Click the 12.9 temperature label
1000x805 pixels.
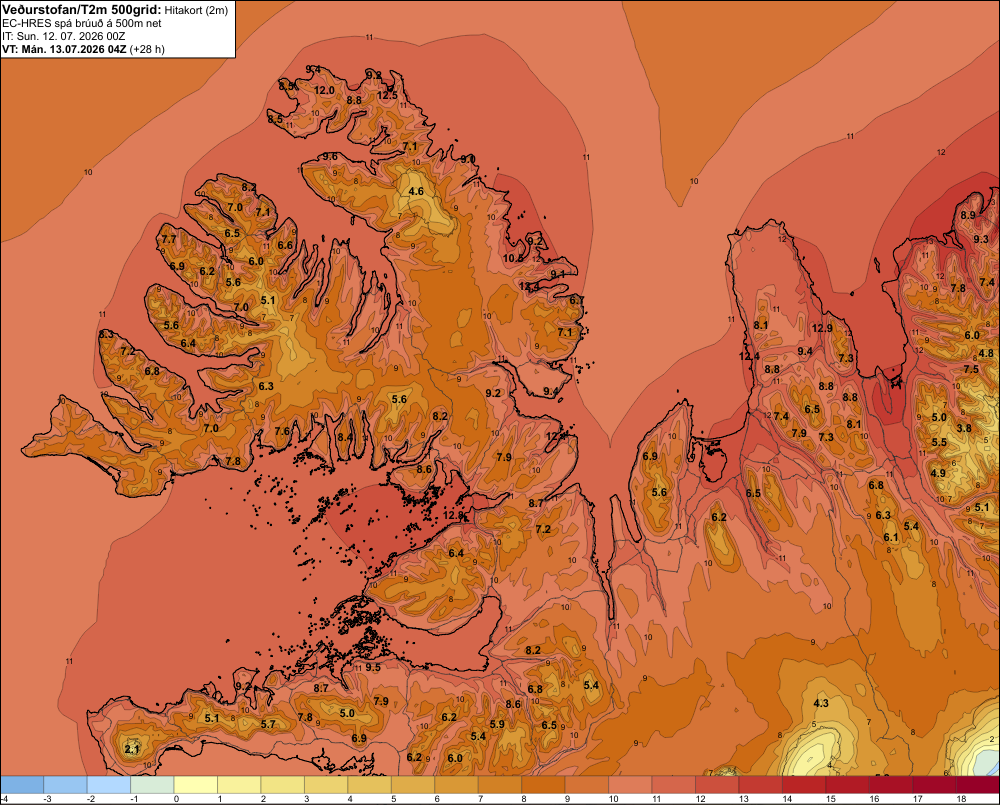(x=822, y=328)
